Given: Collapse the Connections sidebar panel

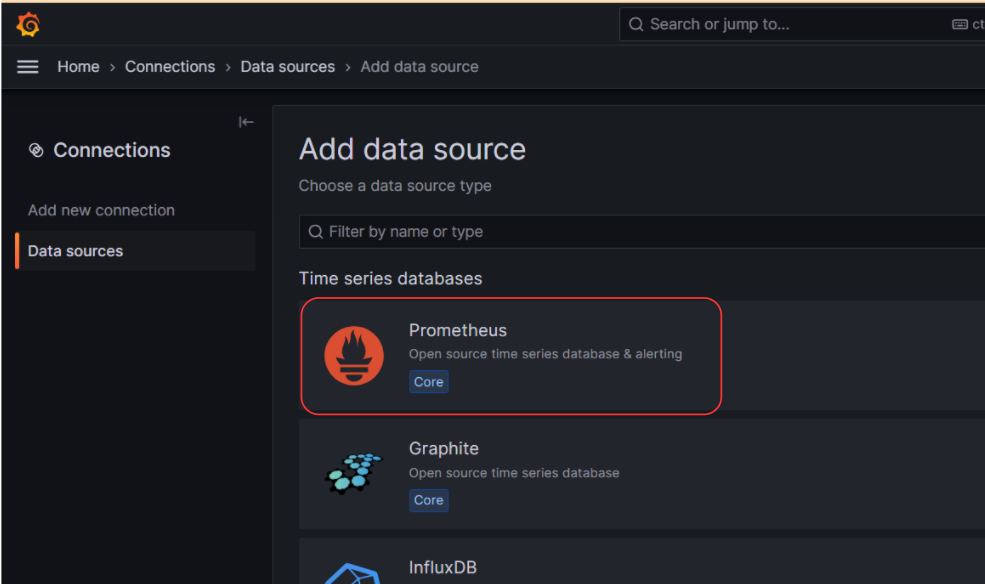Looking at the screenshot, I should pyautogui.click(x=246, y=122).
